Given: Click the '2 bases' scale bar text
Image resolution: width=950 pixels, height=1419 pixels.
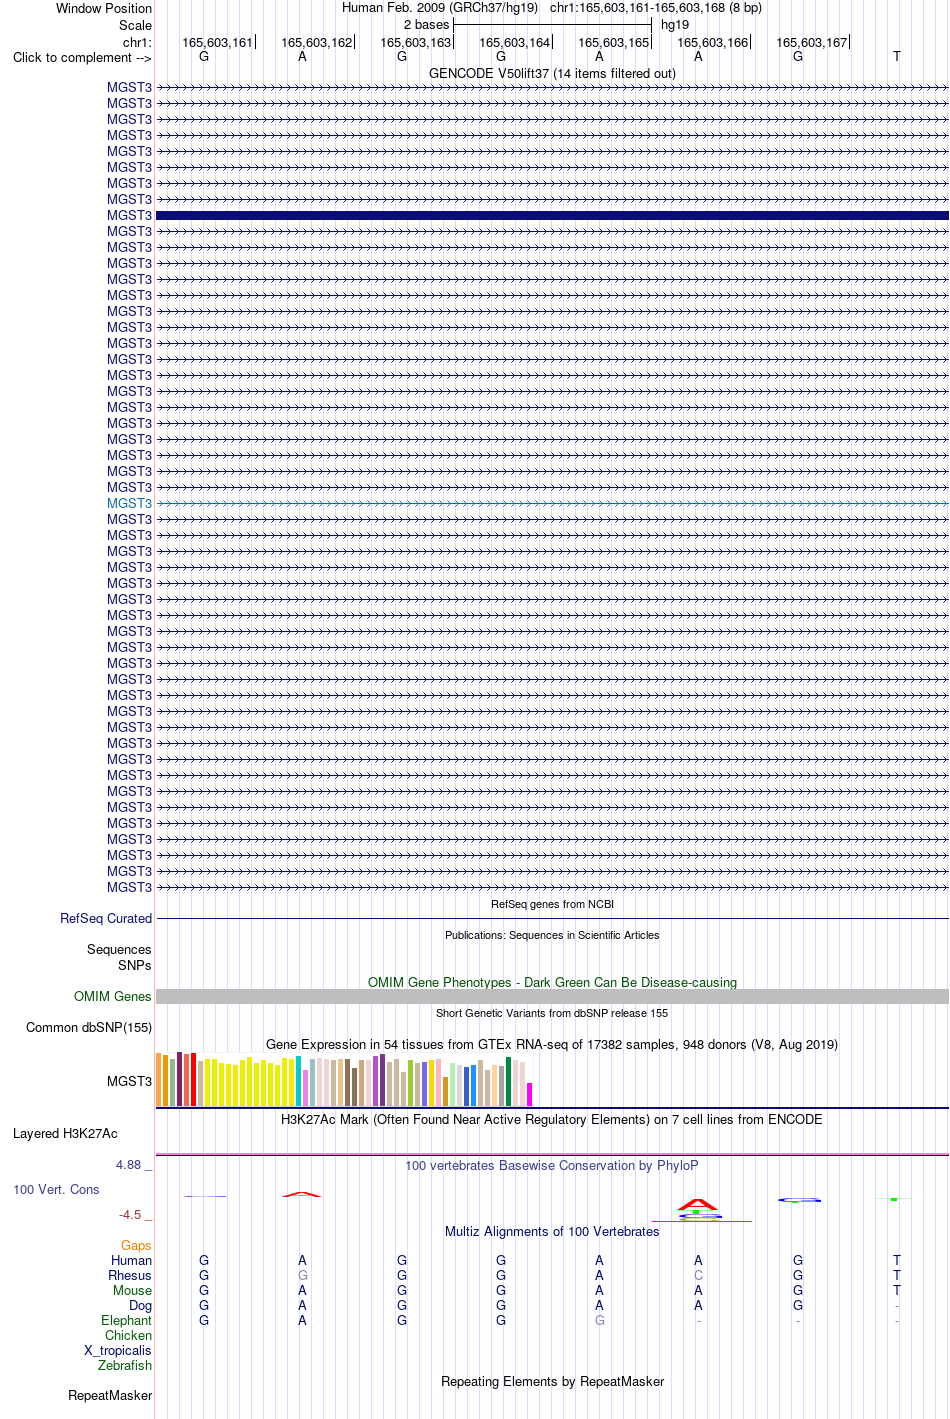Looking at the screenshot, I should click(x=426, y=24).
